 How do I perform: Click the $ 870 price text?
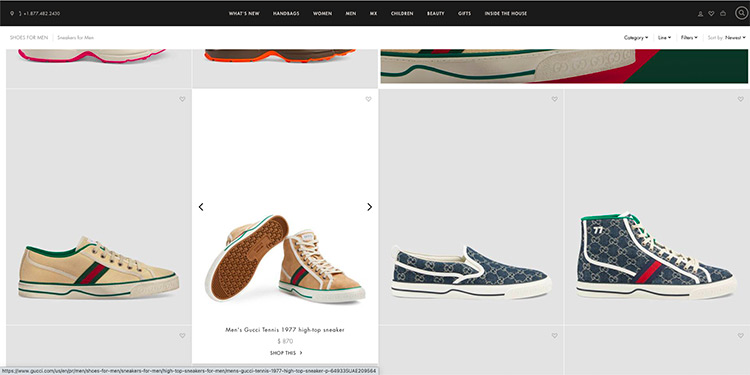coord(285,341)
